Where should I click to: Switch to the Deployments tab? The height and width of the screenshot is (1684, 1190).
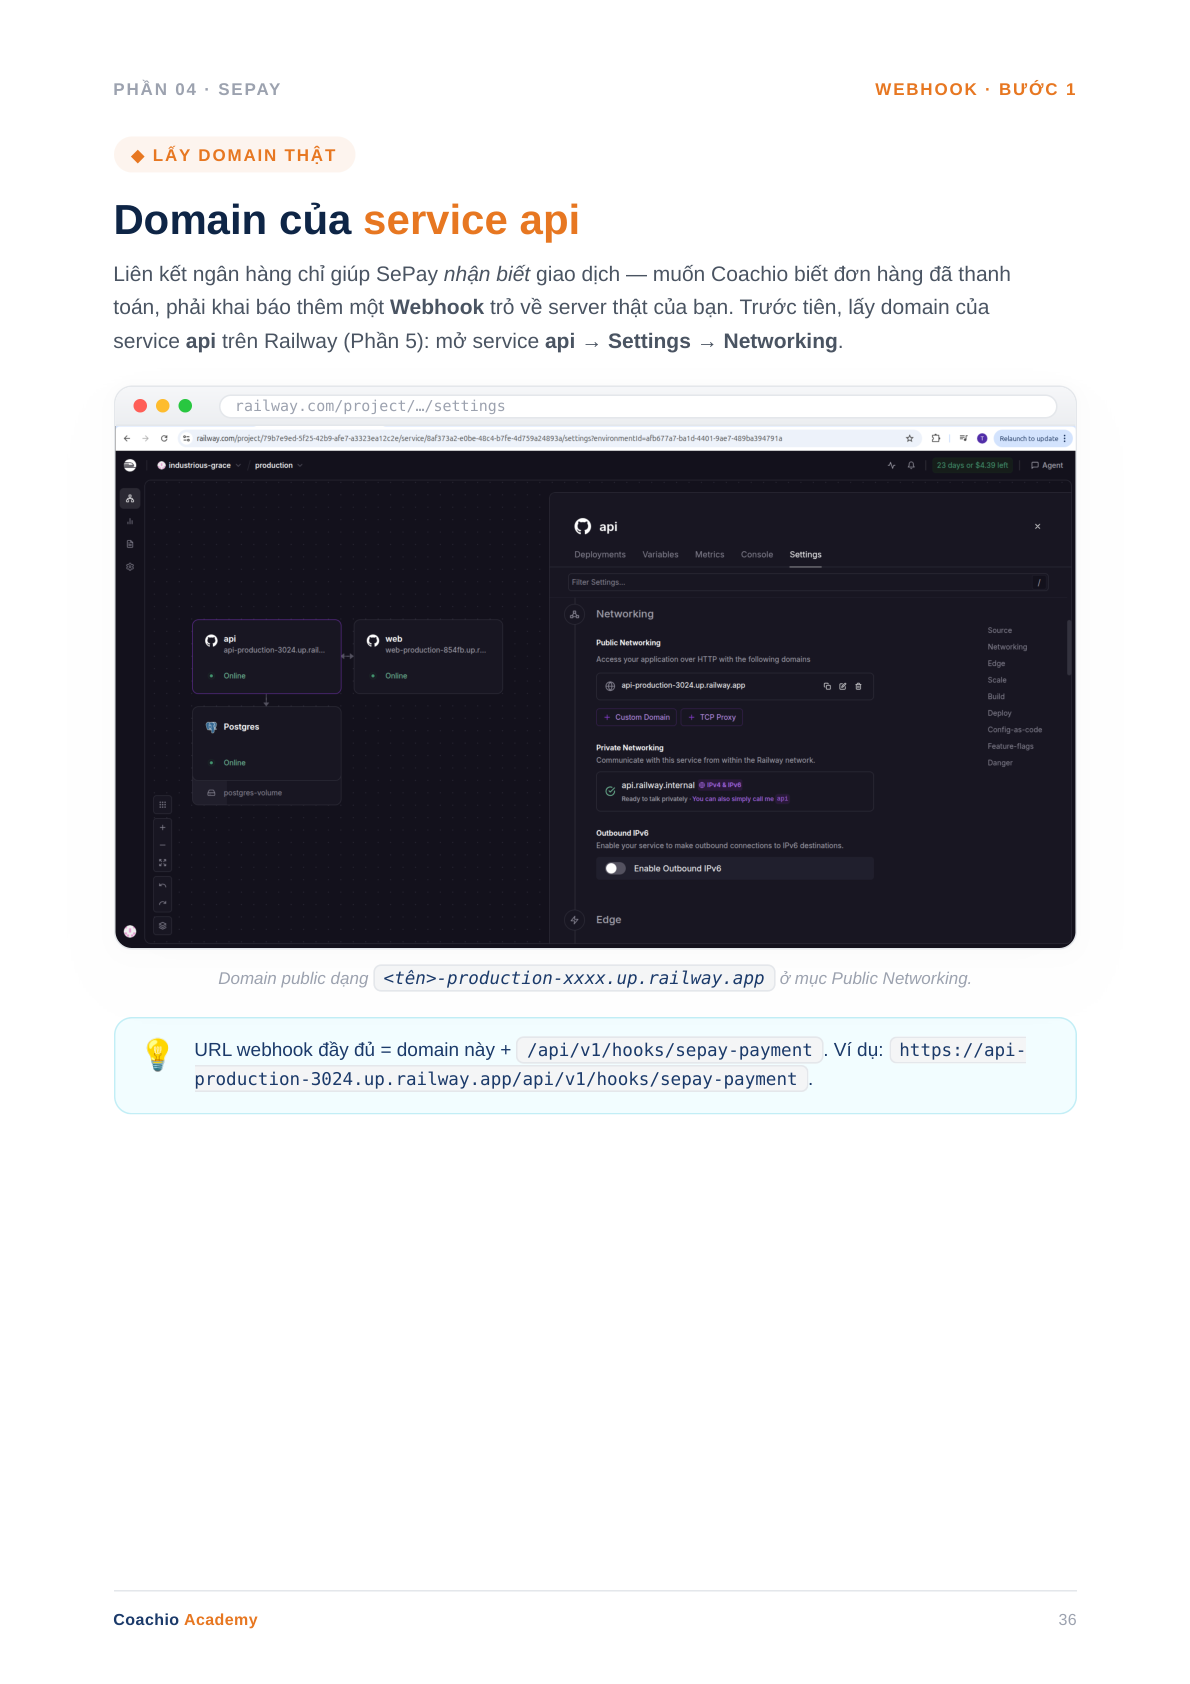600,554
